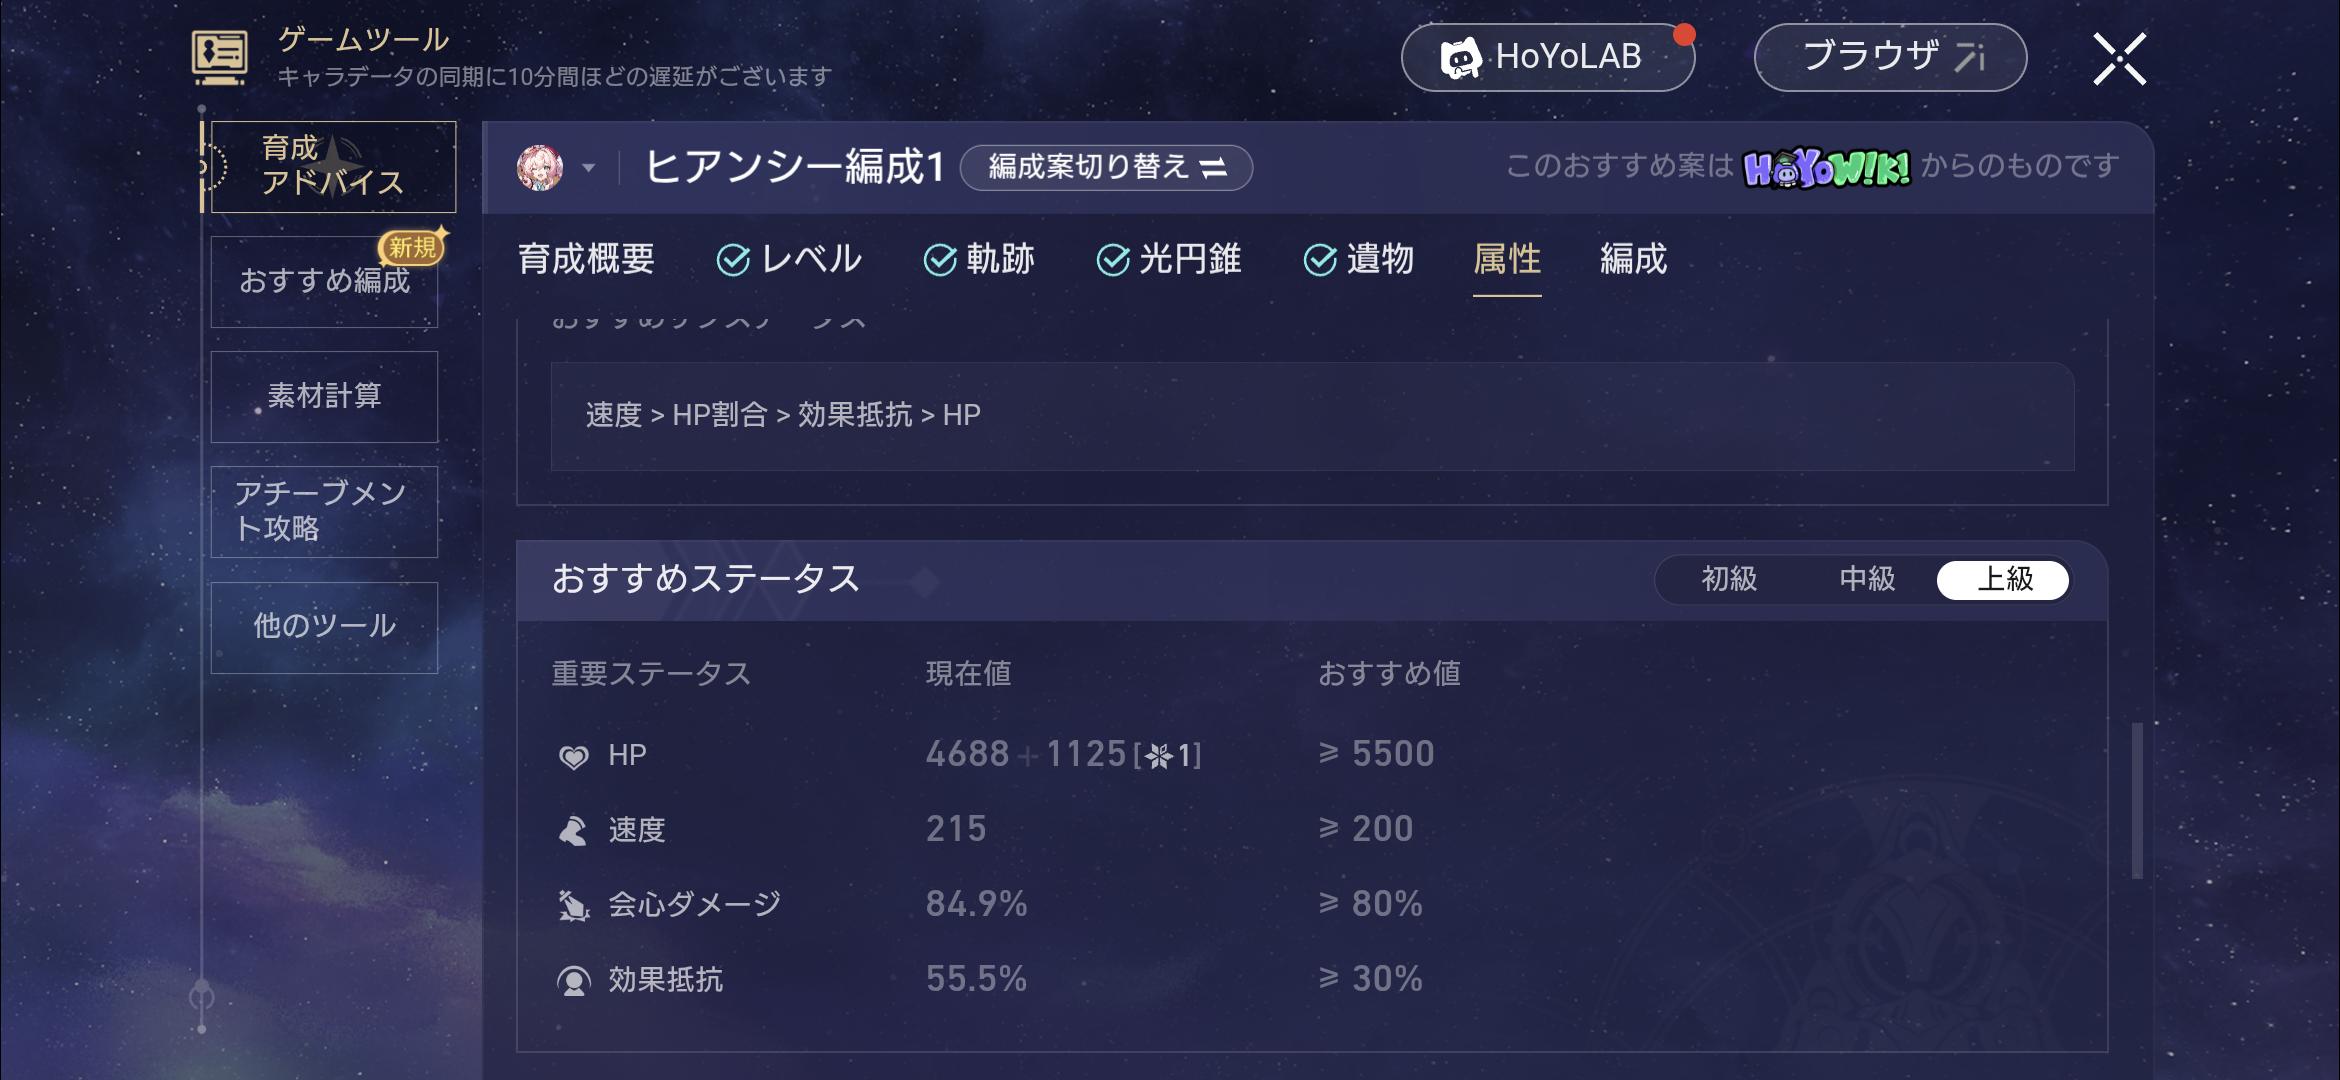Expand the character selector dropdown arrow

[x=589, y=168]
